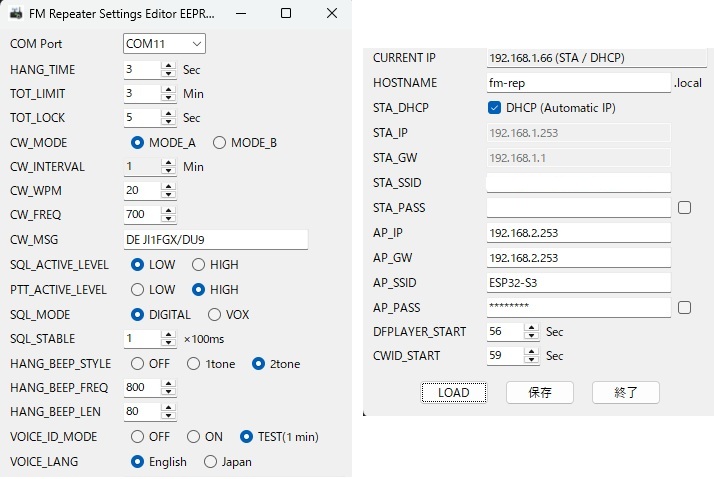Increase HANG_TIME with up arrow
Screen dimensions: 714x479
tap(168, 66)
